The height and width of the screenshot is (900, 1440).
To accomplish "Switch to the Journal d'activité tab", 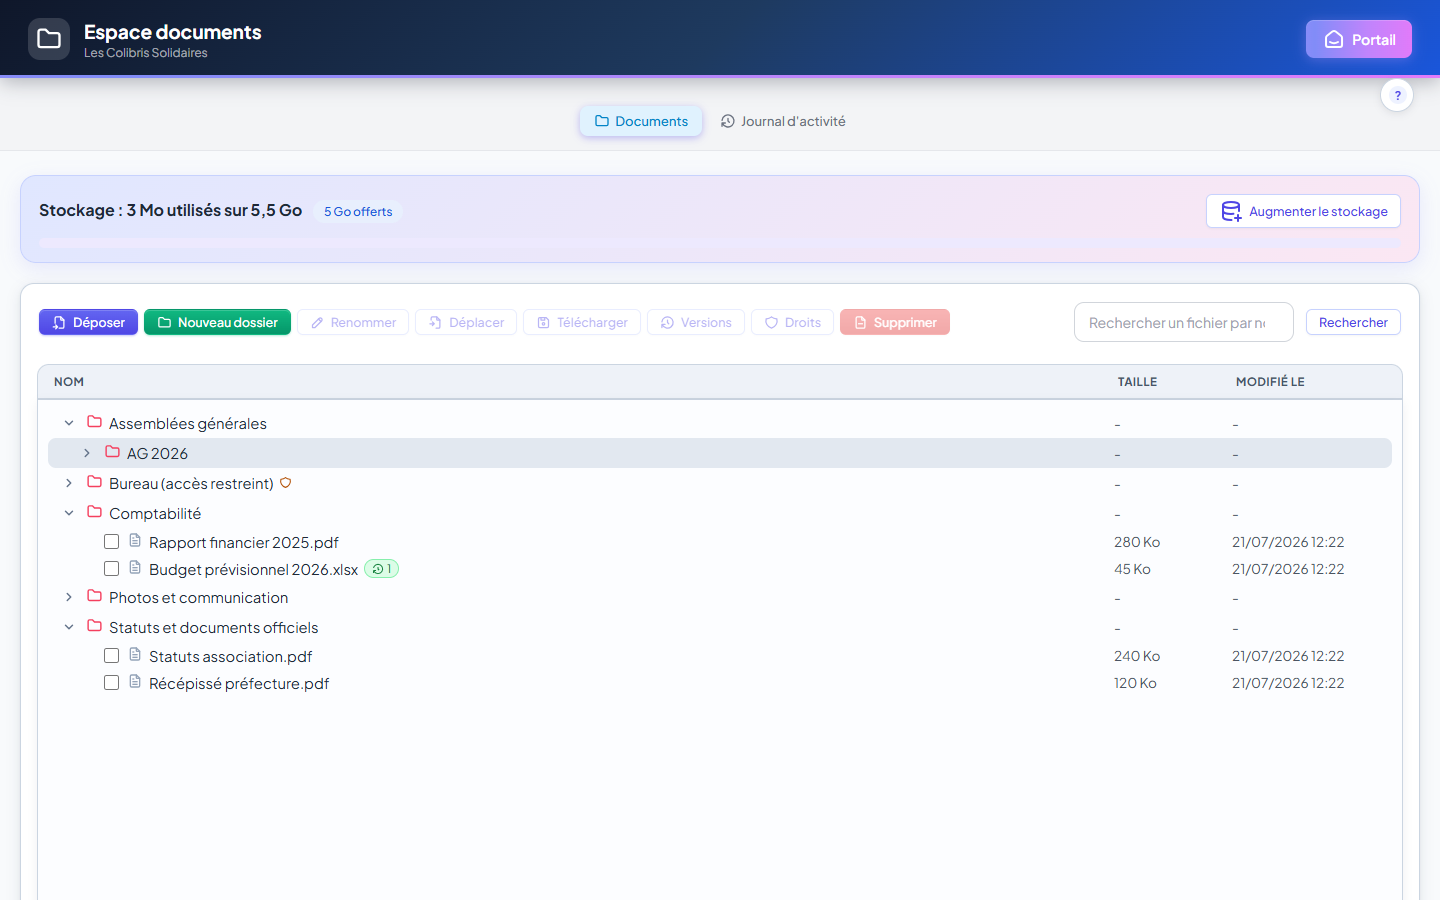I will click(x=783, y=121).
